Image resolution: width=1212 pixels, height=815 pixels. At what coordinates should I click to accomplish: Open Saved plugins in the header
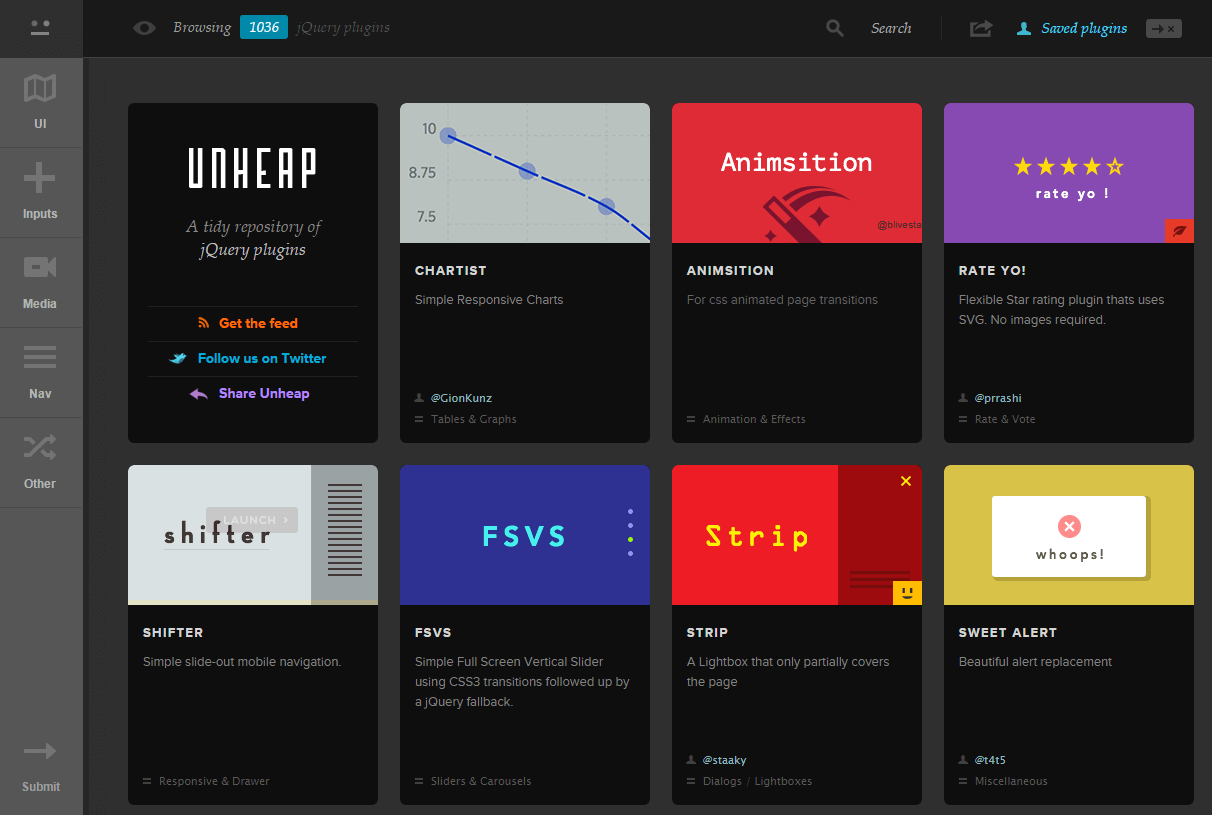pyautogui.click(x=1083, y=28)
